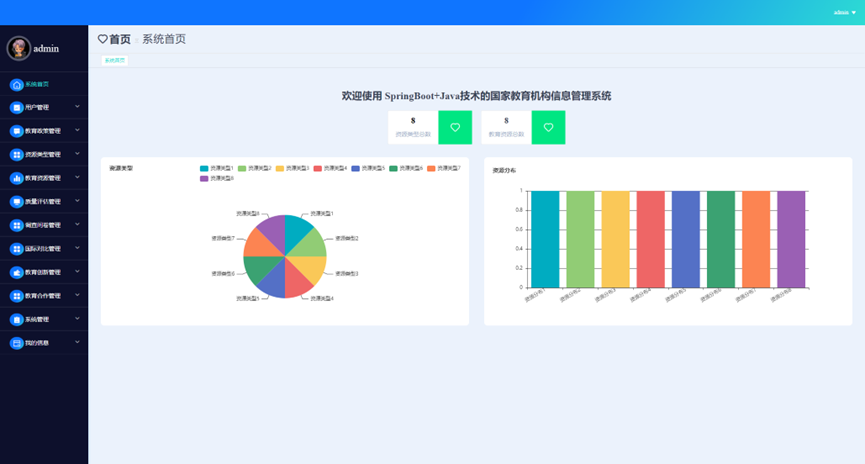
Task: Click the 系统首页 home icon in sidebar
Action: [x=17, y=84]
